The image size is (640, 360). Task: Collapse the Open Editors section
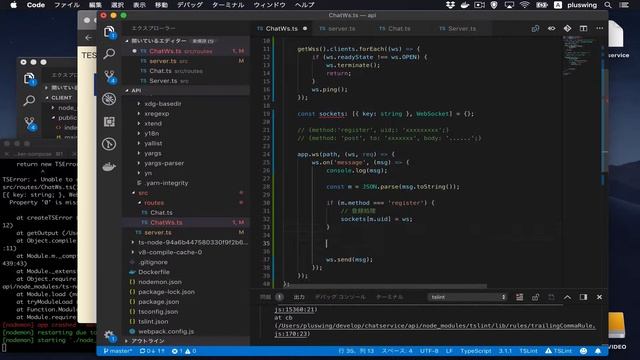point(186,41)
